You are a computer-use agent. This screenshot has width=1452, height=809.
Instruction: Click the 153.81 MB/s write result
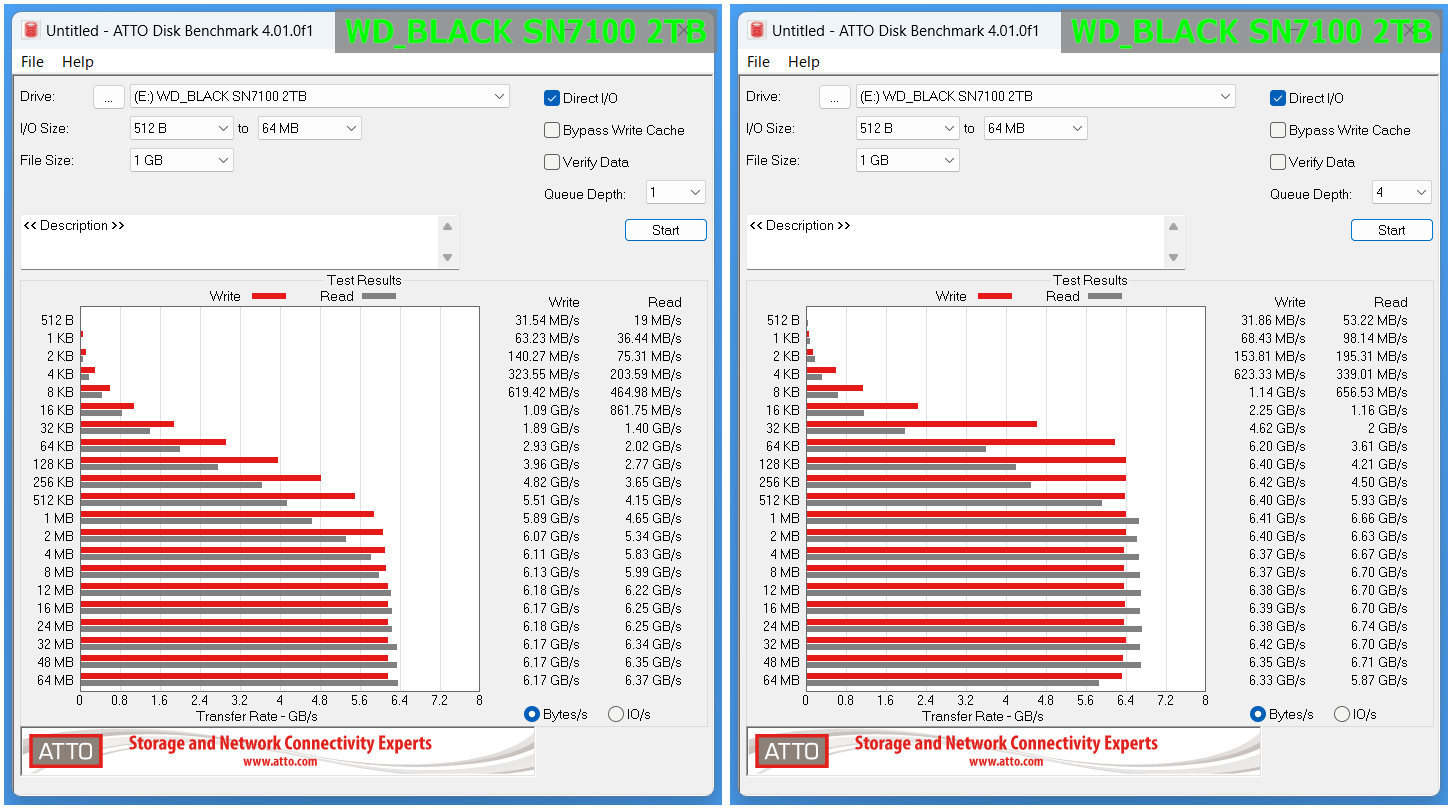click(1270, 356)
